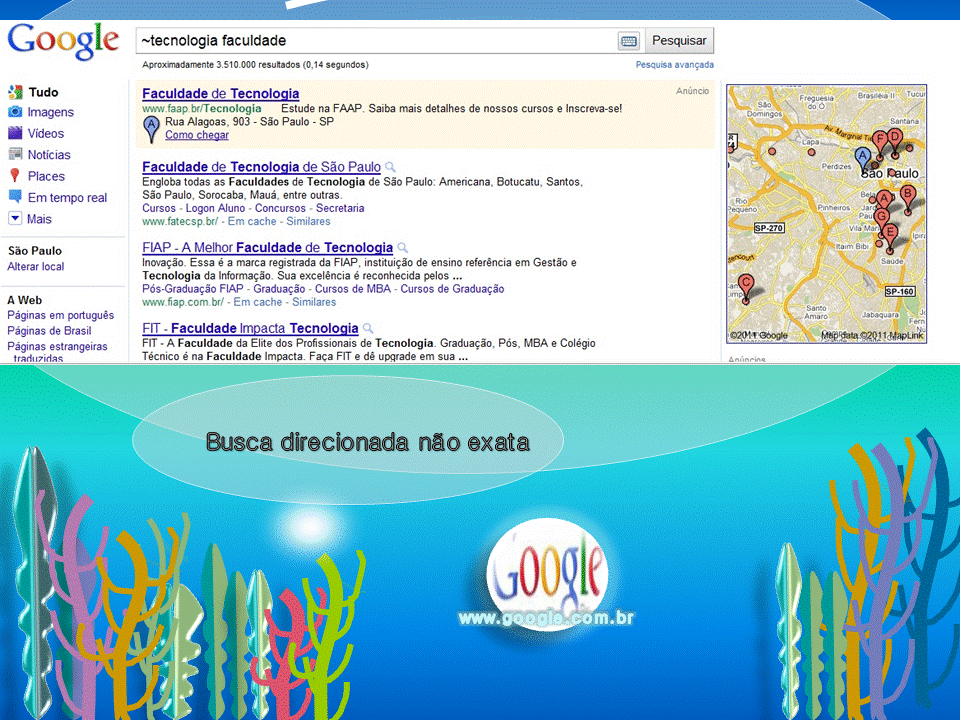Viewport: 960px width, 720px height.
Task: Click the Notícias newspaper icon
Action: coord(15,154)
